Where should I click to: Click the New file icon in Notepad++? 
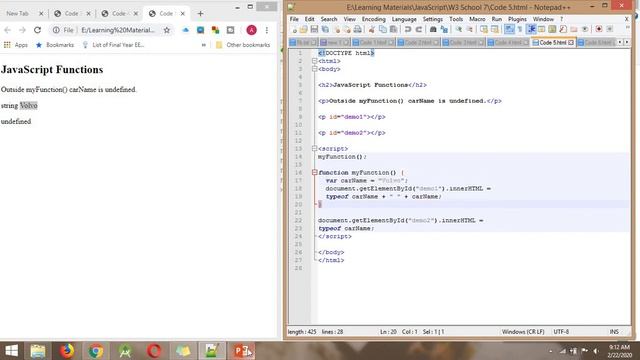[x=295, y=29]
